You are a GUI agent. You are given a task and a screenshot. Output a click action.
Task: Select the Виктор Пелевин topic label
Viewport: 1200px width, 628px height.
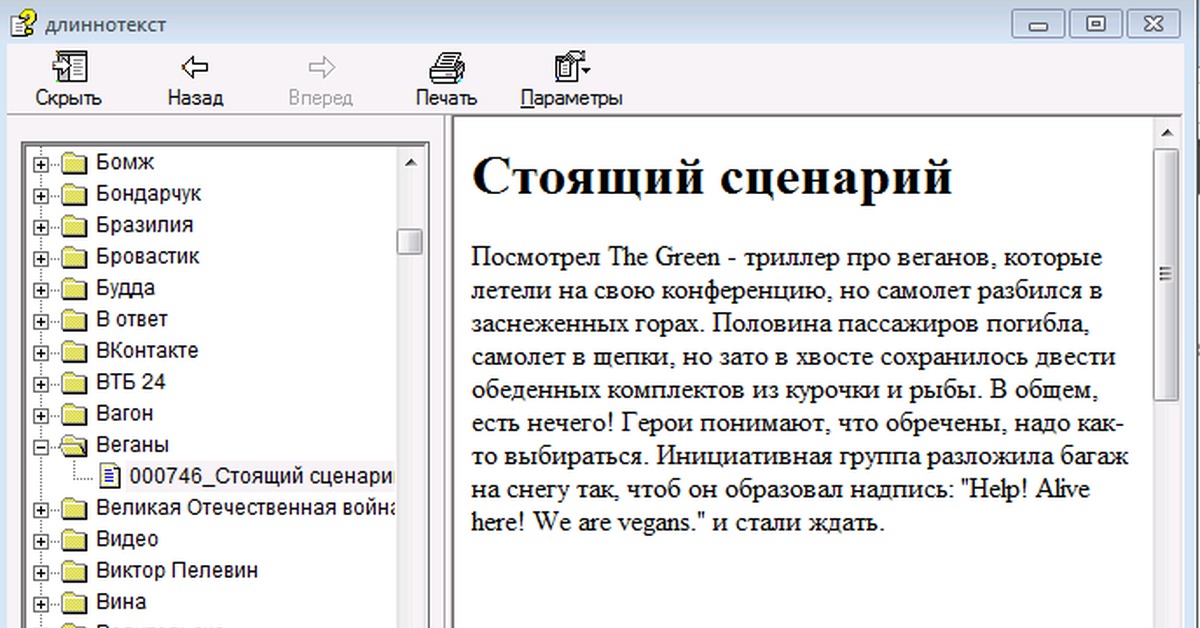177,571
